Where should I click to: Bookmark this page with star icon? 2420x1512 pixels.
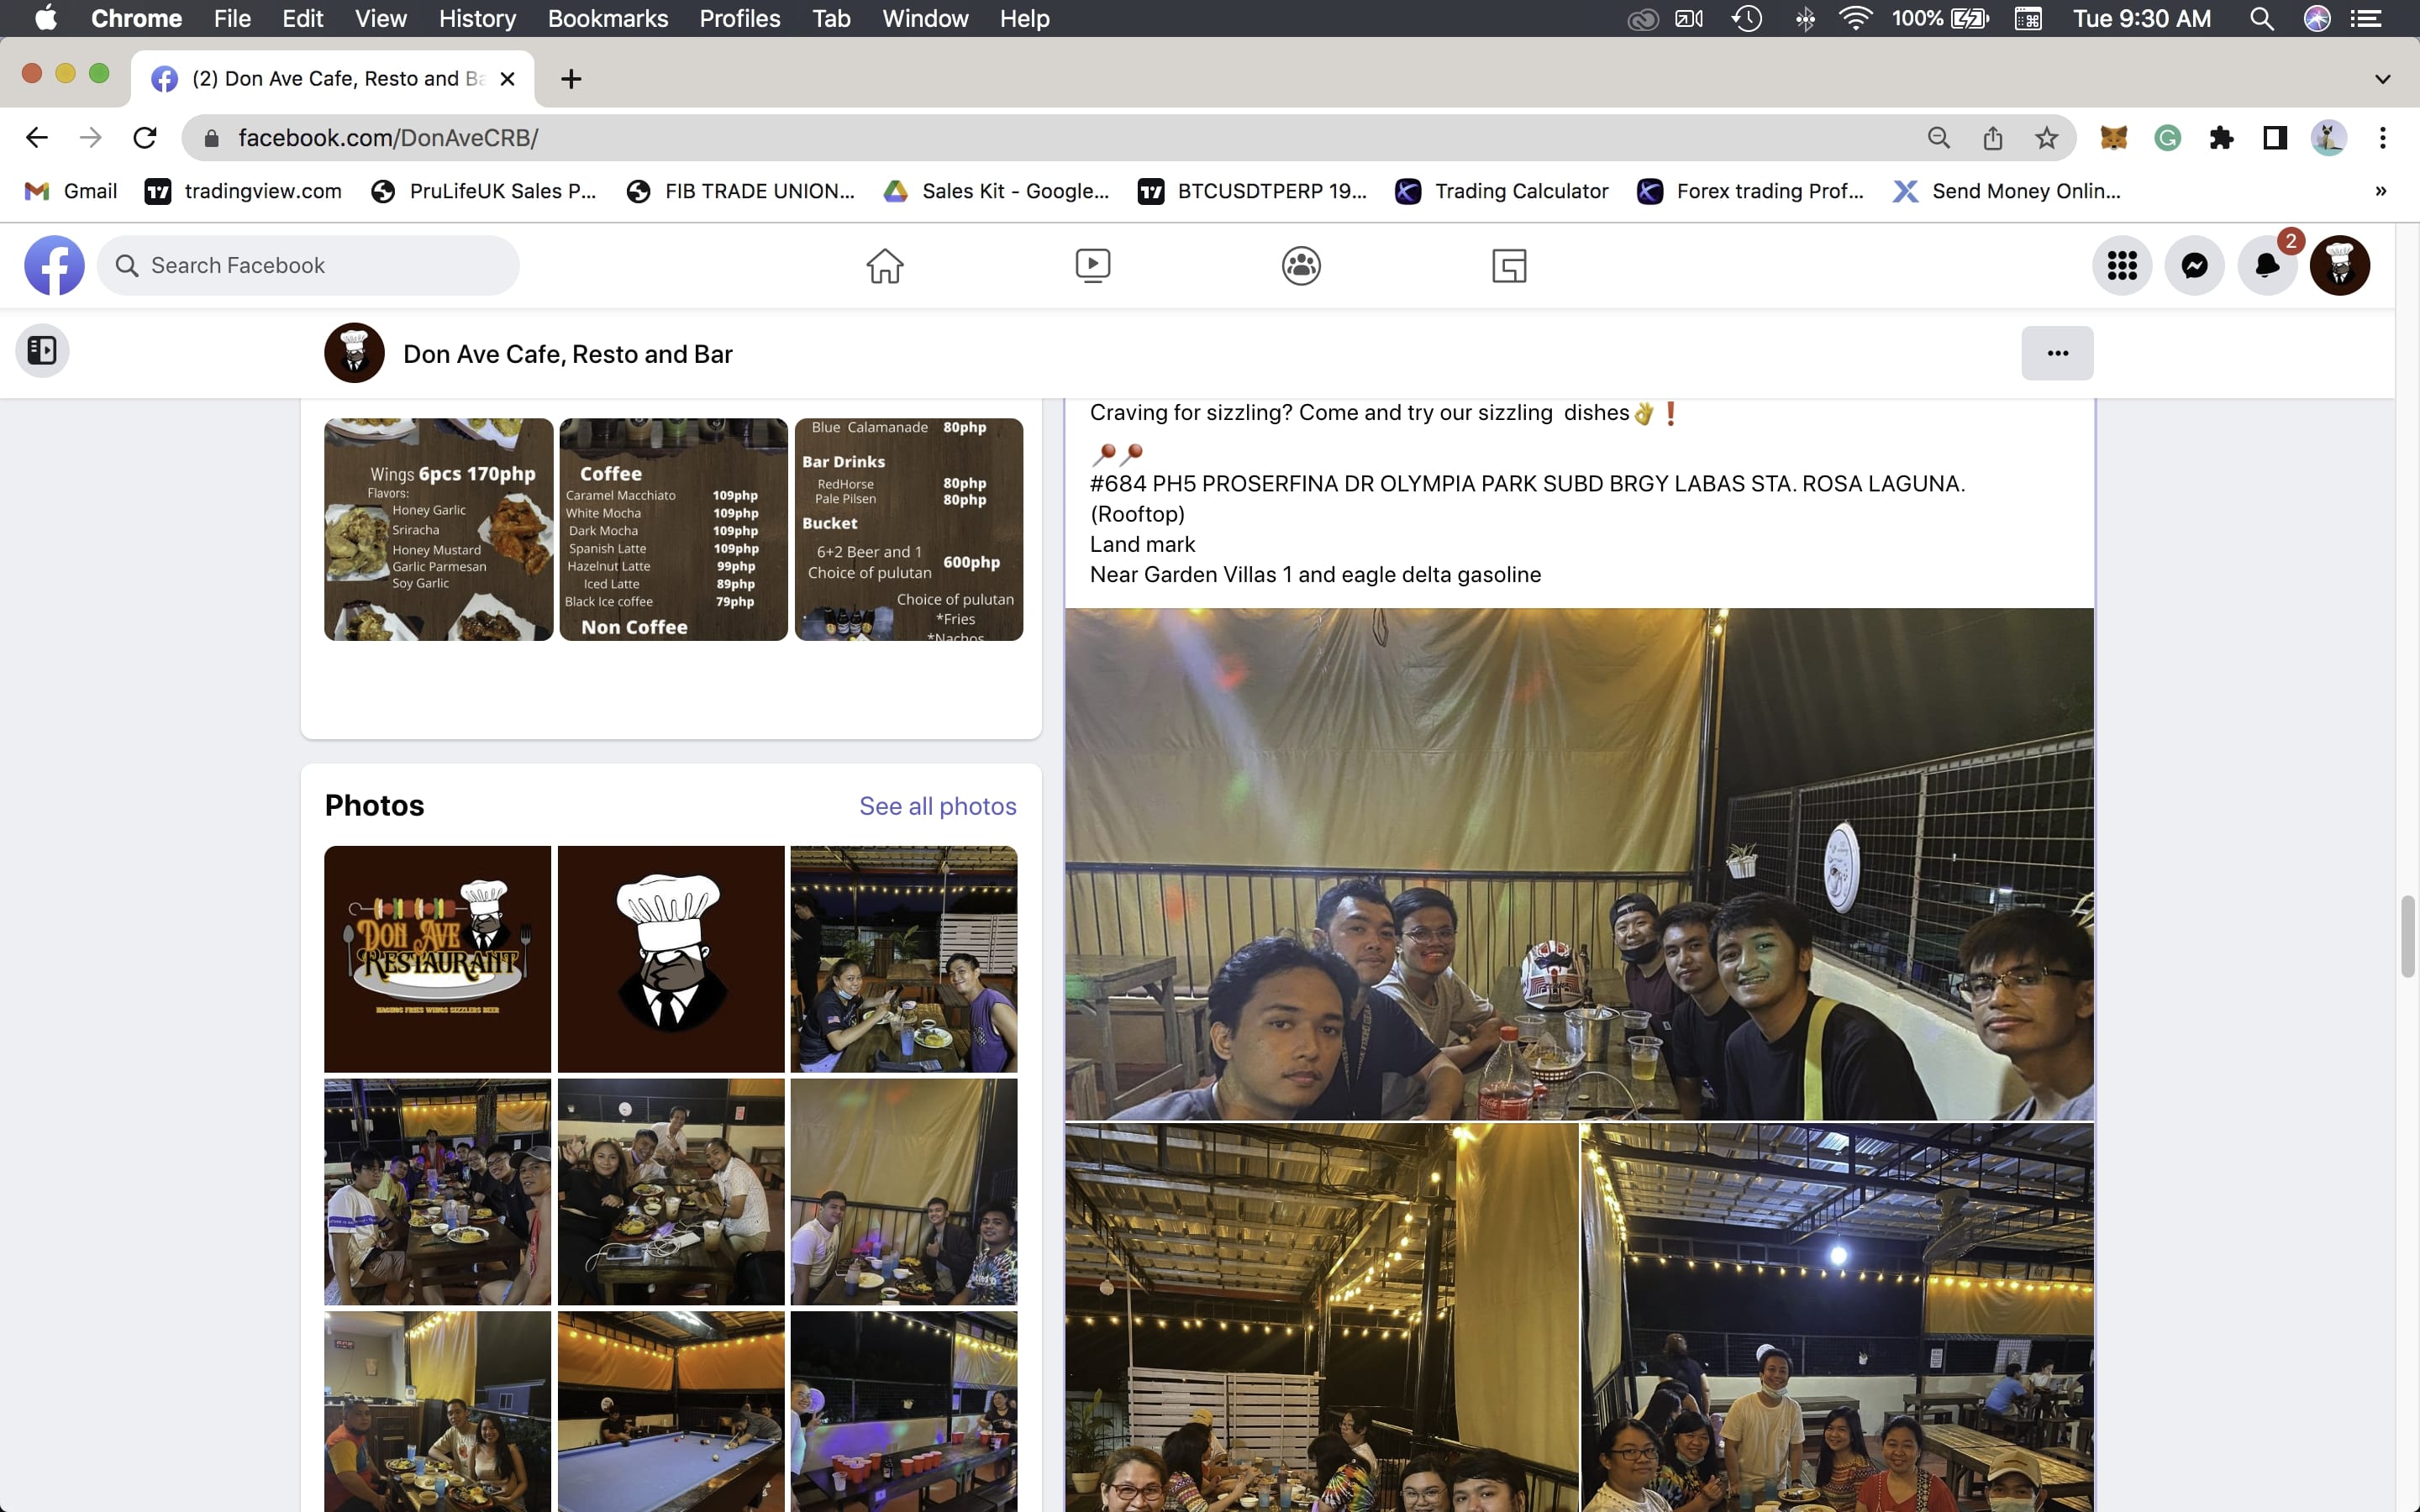2046,138
